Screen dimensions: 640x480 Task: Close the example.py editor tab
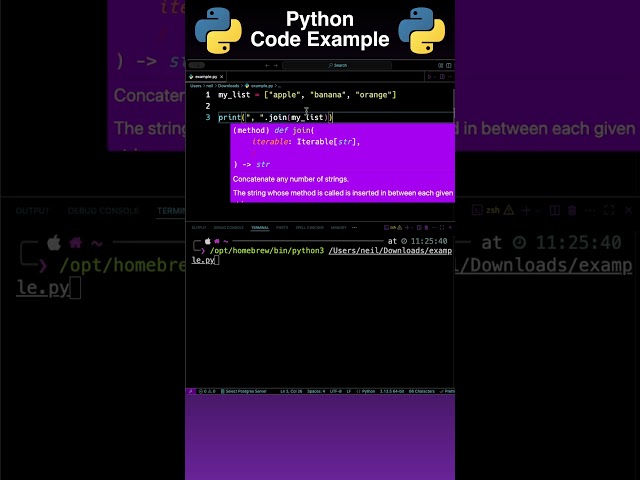click(222, 77)
